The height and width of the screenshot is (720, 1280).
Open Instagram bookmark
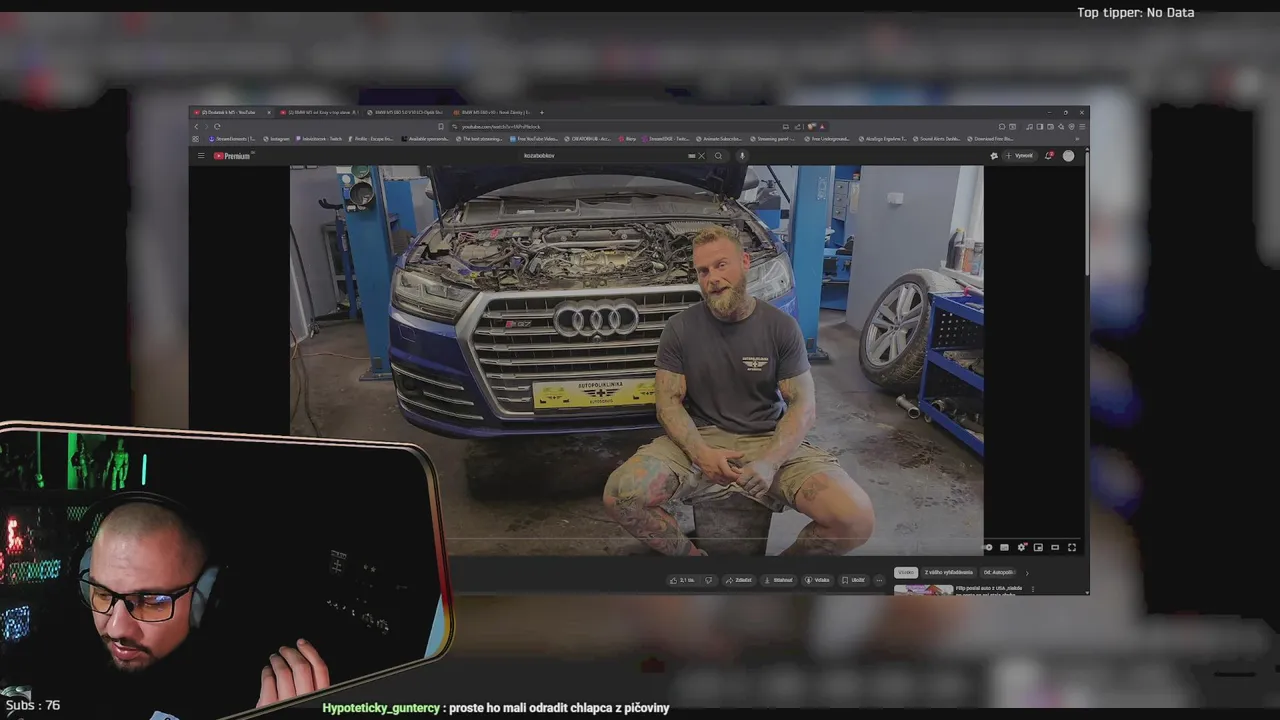tap(275, 139)
